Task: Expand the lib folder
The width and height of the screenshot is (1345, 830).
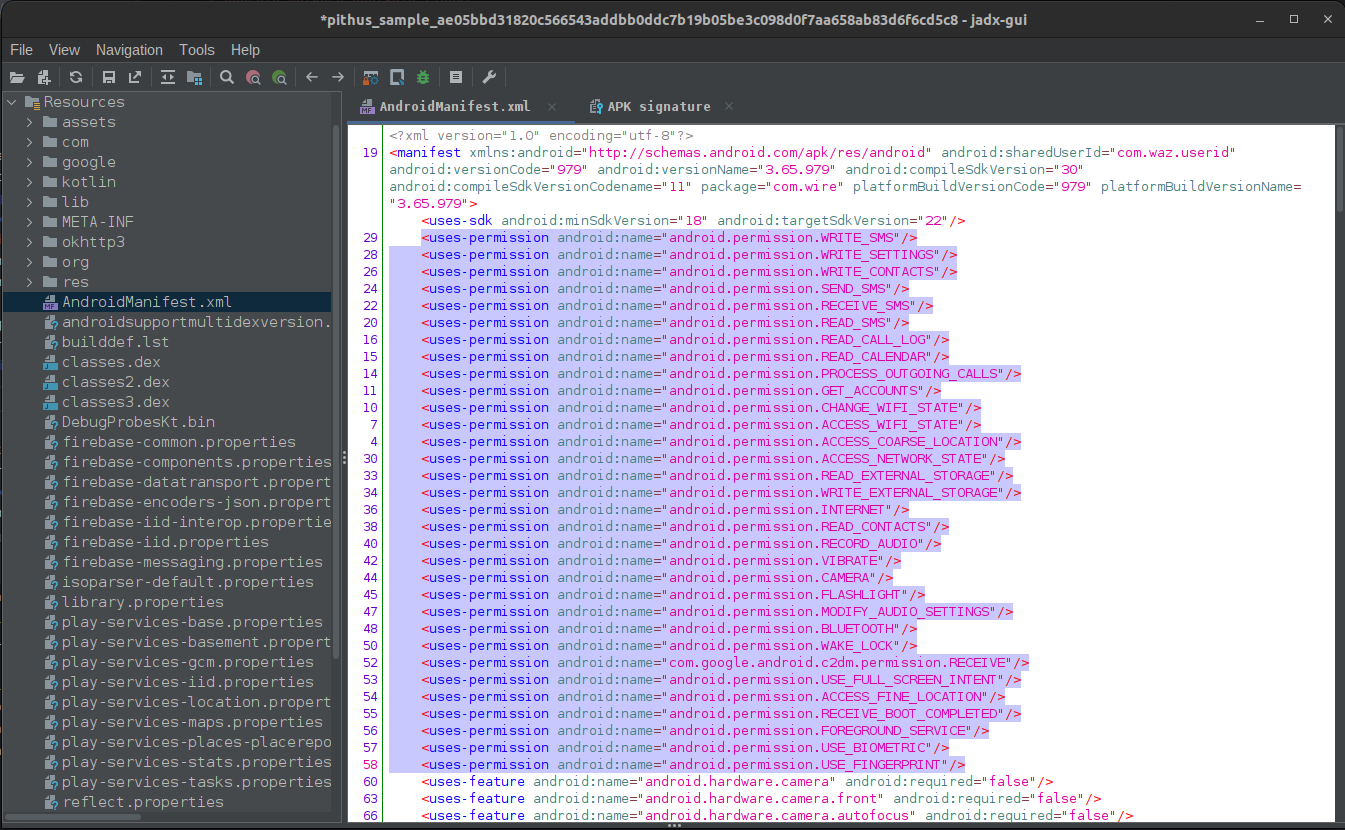Action: pyautogui.click(x=30, y=202)
